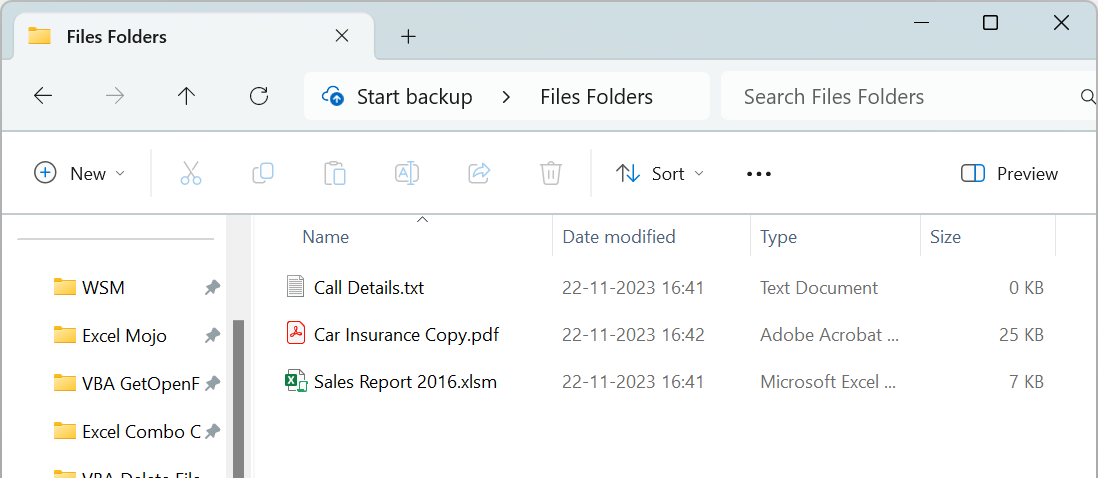1098x478 pixels.
Task: Click the Start backup cloud icon
Action: [333, 96]
